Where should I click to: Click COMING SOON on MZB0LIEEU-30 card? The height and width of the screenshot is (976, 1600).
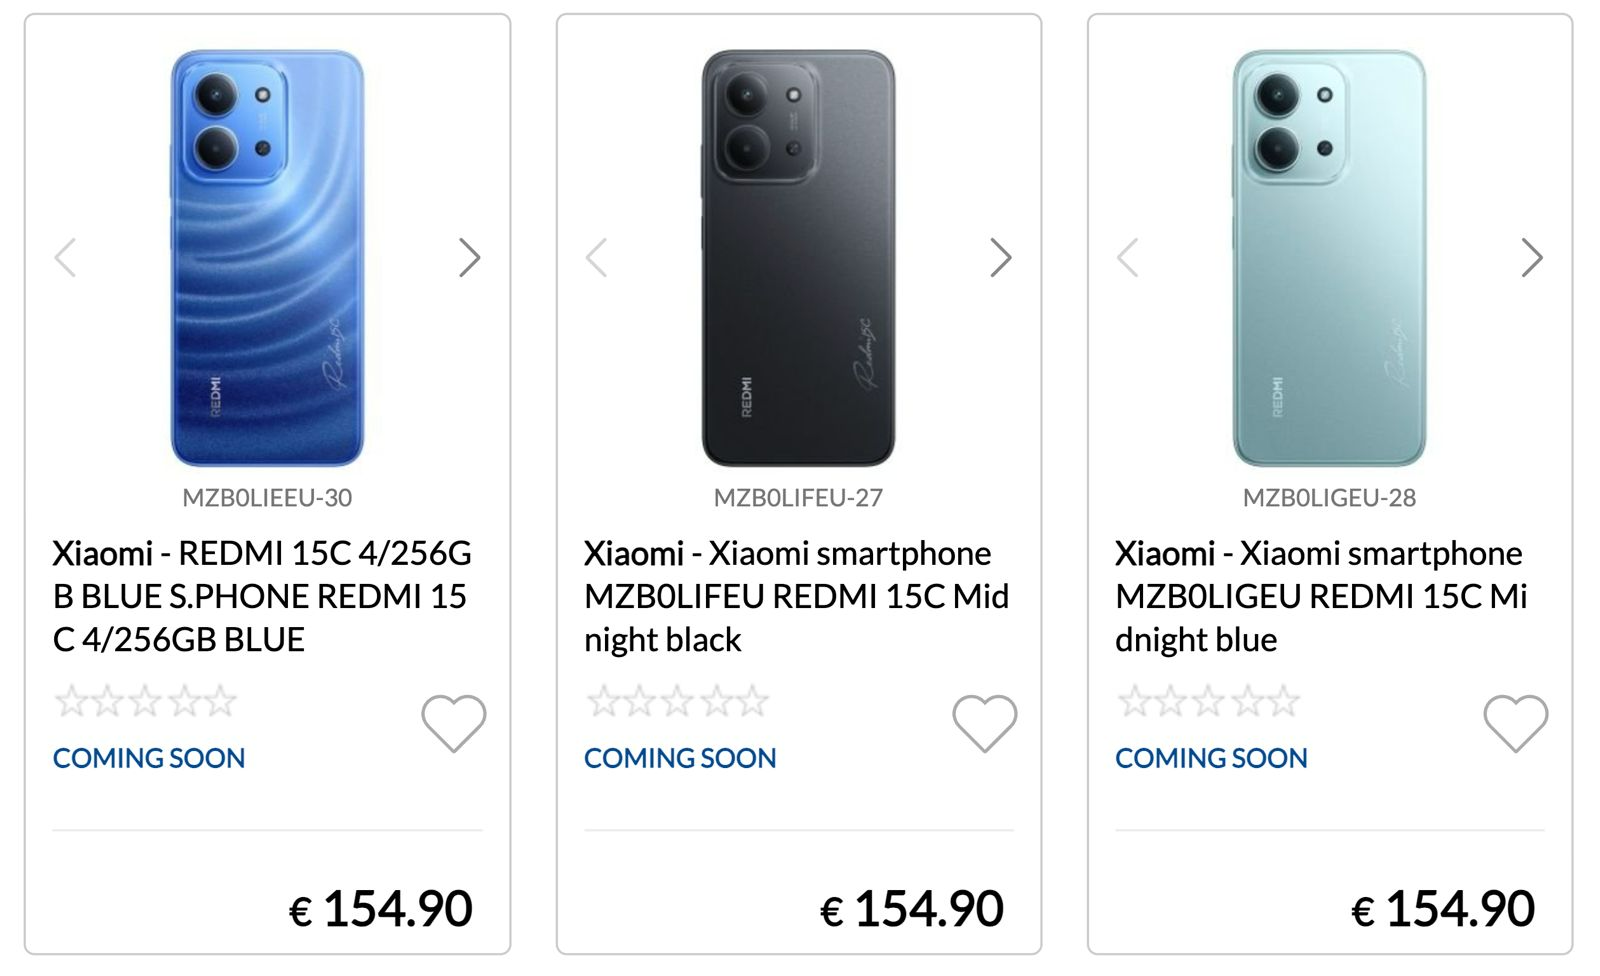pyautogui.click(x=149, y=758)
